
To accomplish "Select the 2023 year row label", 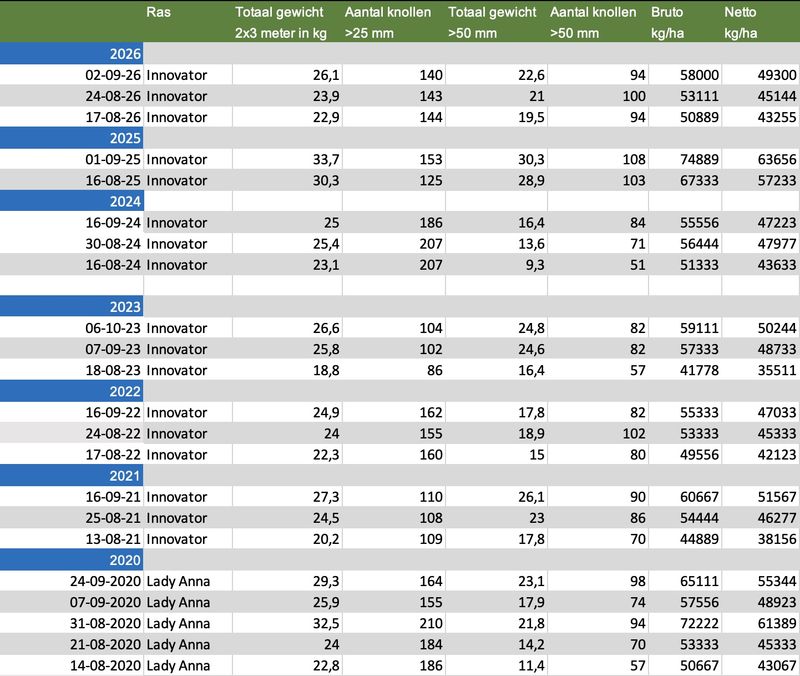I will [71, 306].
